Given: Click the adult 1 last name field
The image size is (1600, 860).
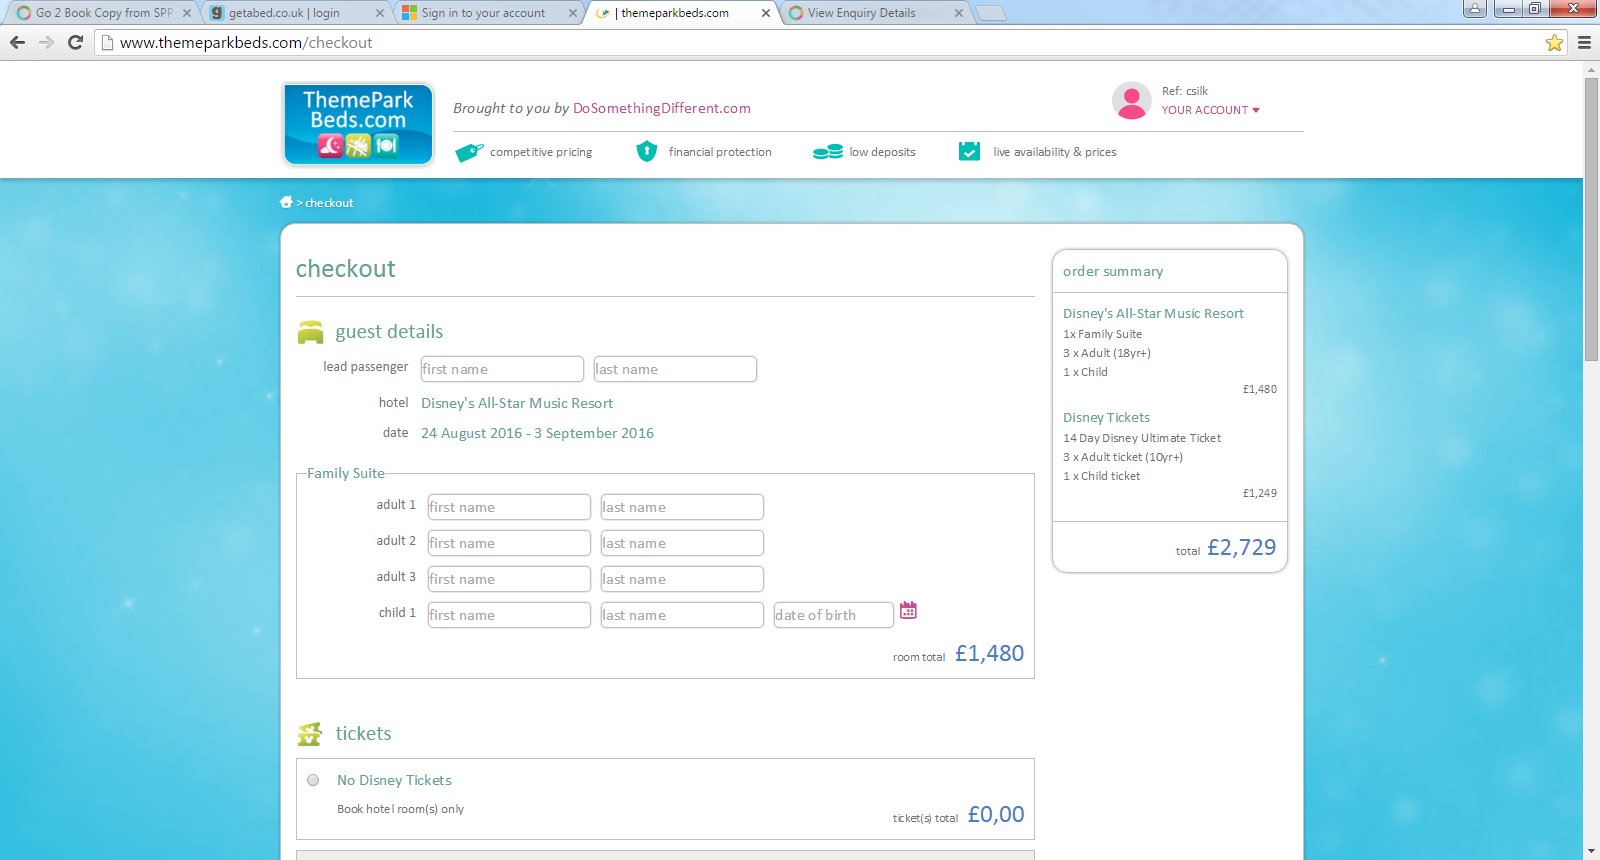Looking at the screenshot, I should point(682,507).
